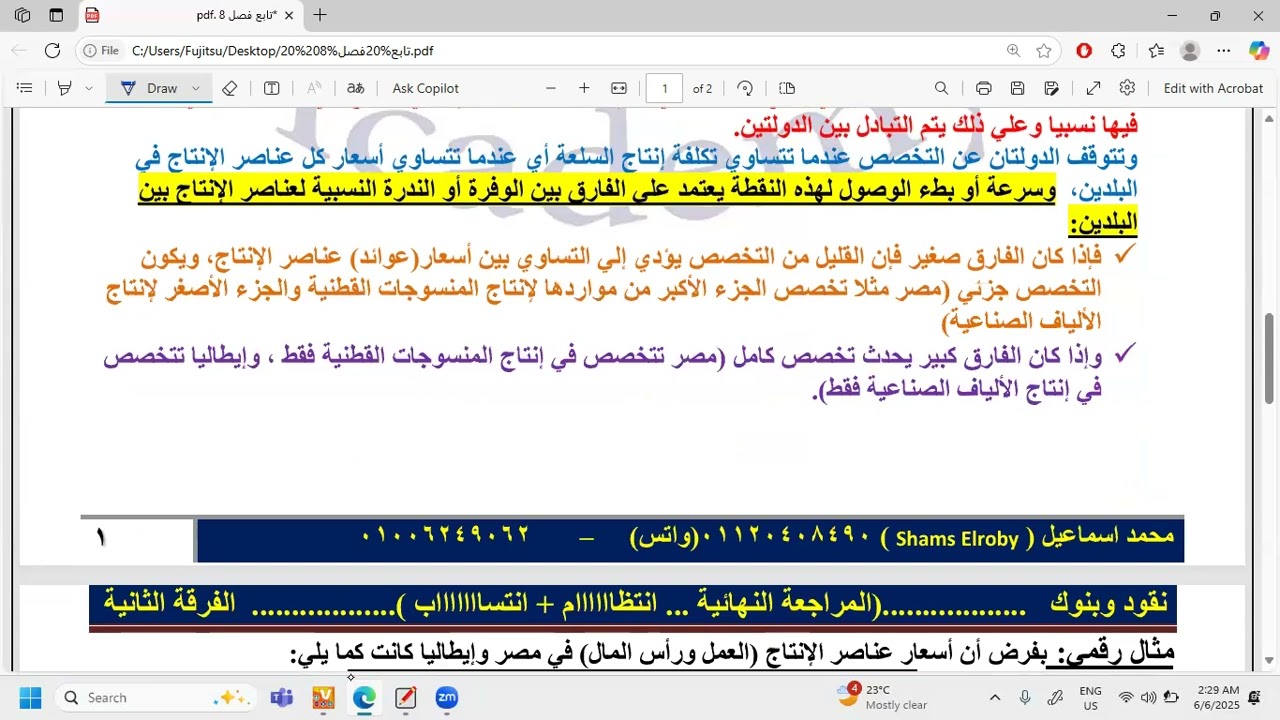Switch the ENG US input language
This screenshot has height=720, width=1280.
(1090, 697)
